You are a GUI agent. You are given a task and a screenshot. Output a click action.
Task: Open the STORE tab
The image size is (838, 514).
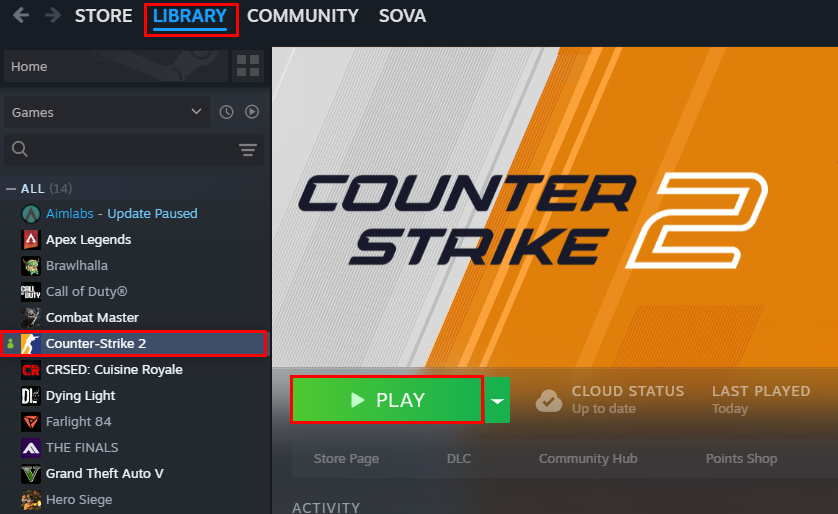point(103,16)
